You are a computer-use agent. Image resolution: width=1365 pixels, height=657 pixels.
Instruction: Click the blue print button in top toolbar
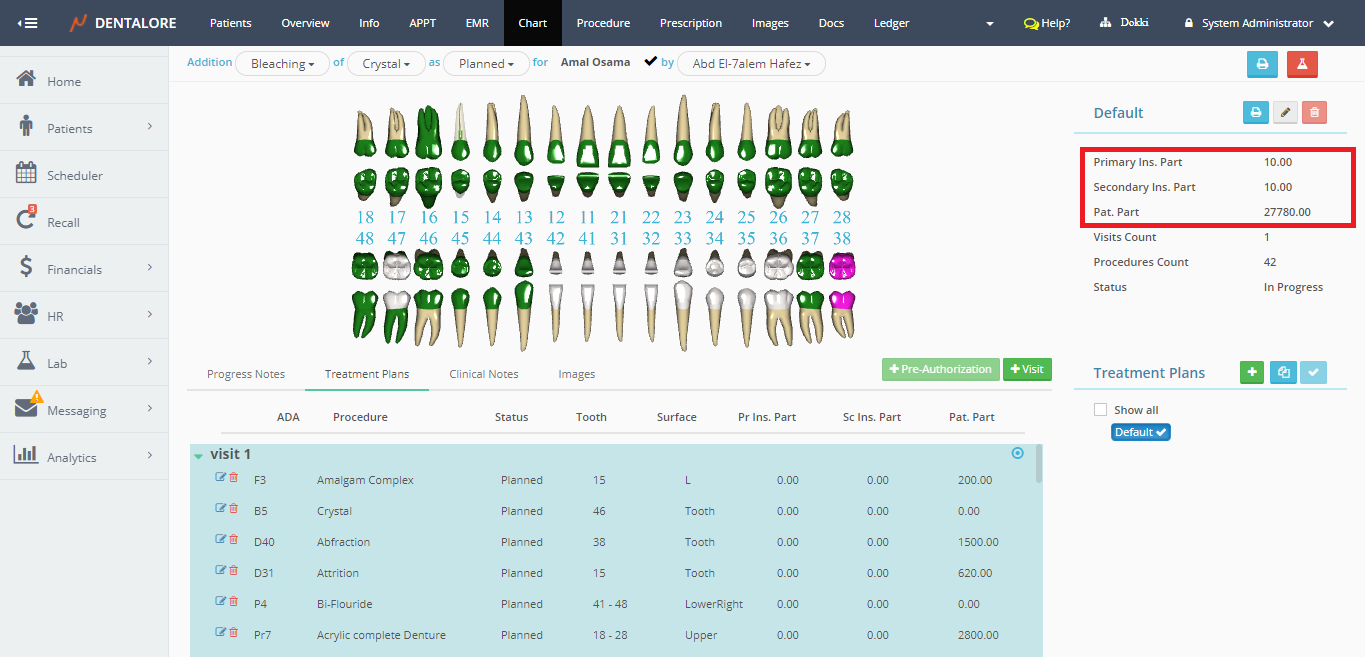(1262, 64)
